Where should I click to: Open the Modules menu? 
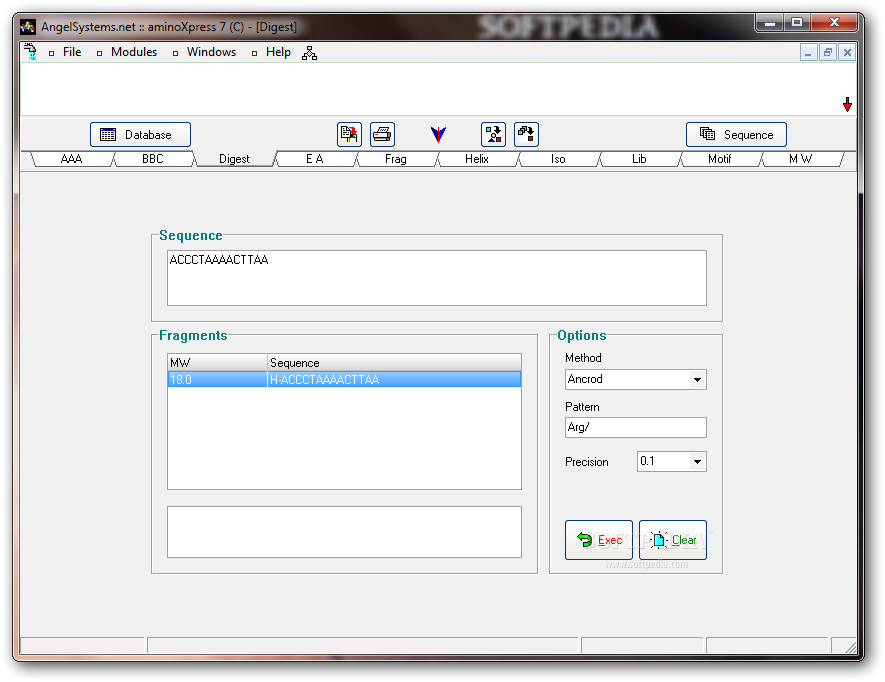pyautogui.click(x=134, y=52)
